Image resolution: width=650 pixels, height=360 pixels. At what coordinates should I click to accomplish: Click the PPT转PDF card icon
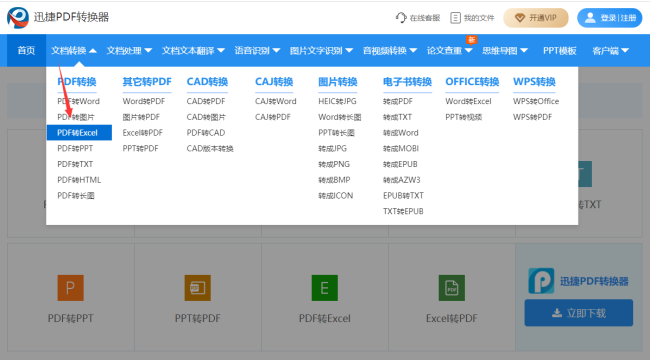197,288
